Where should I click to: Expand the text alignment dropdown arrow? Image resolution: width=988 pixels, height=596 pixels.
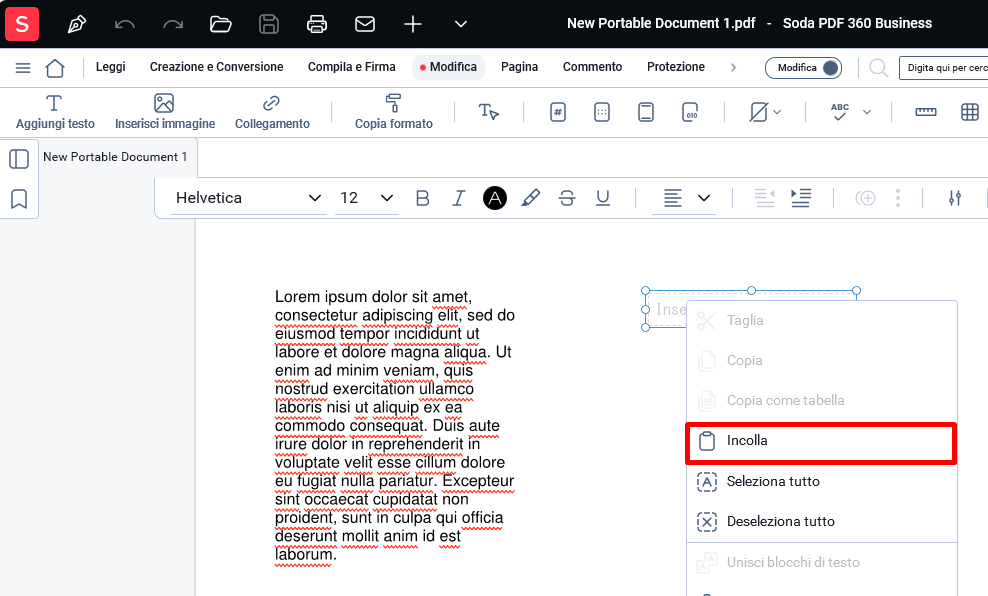pos(704,198)
